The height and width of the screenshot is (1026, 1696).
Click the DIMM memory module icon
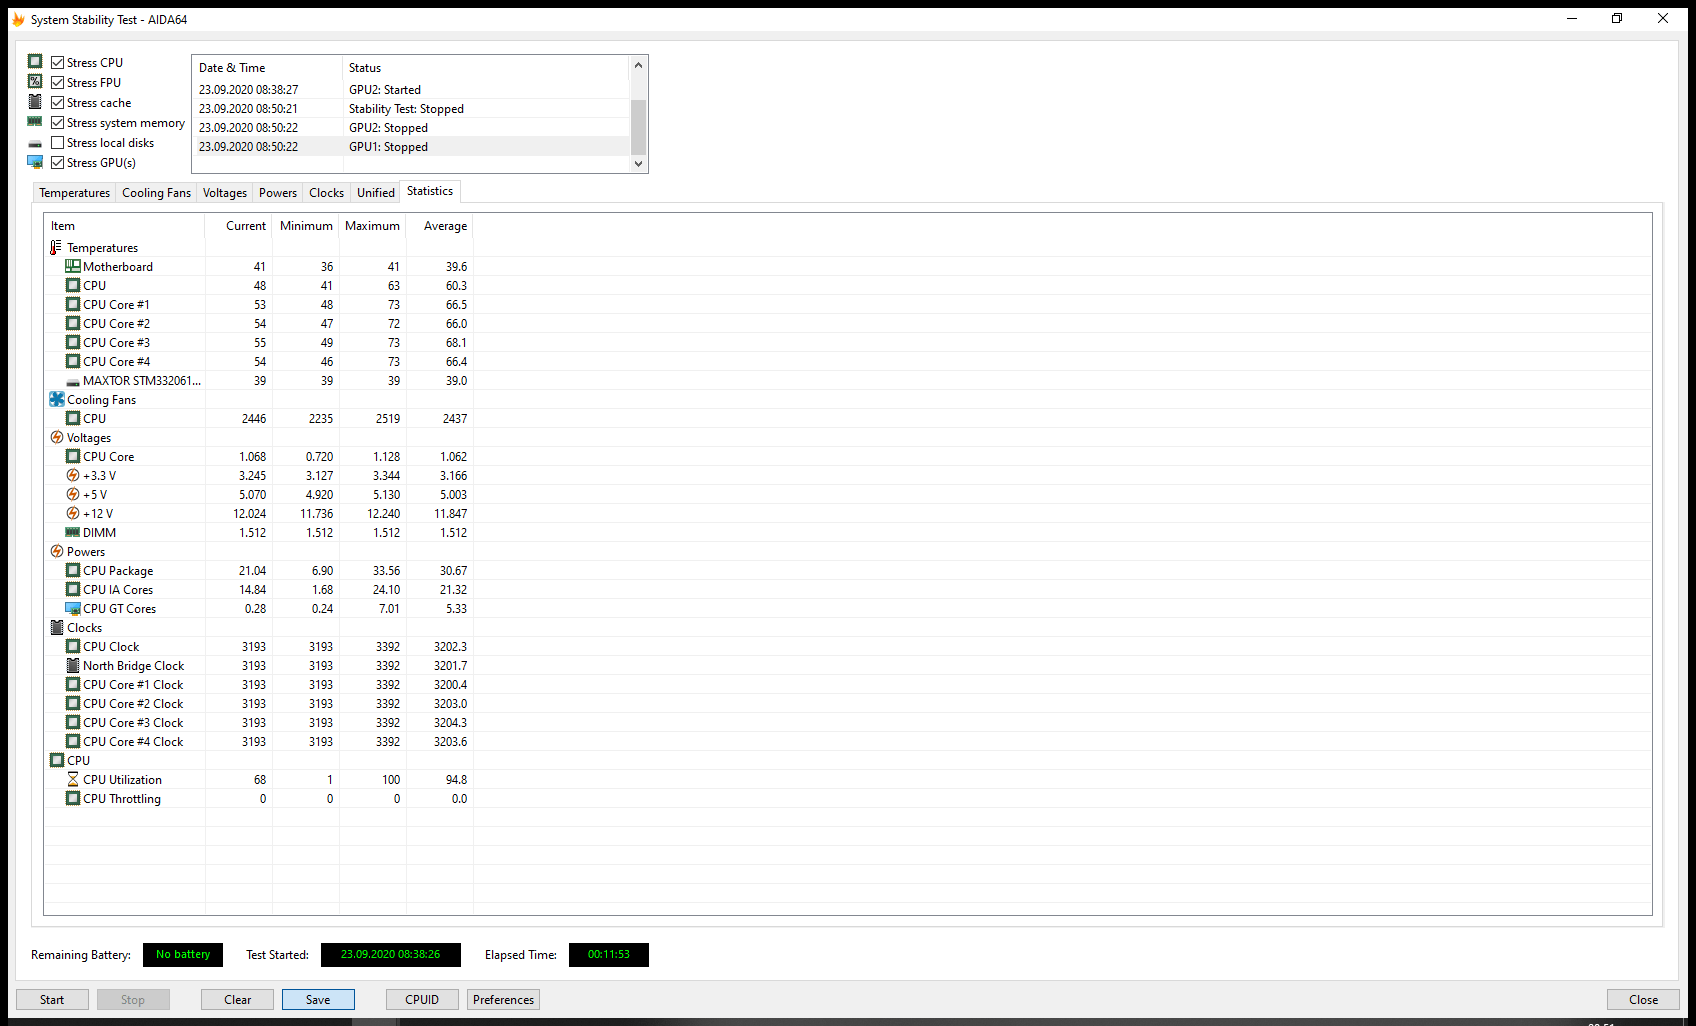(73, 532)
